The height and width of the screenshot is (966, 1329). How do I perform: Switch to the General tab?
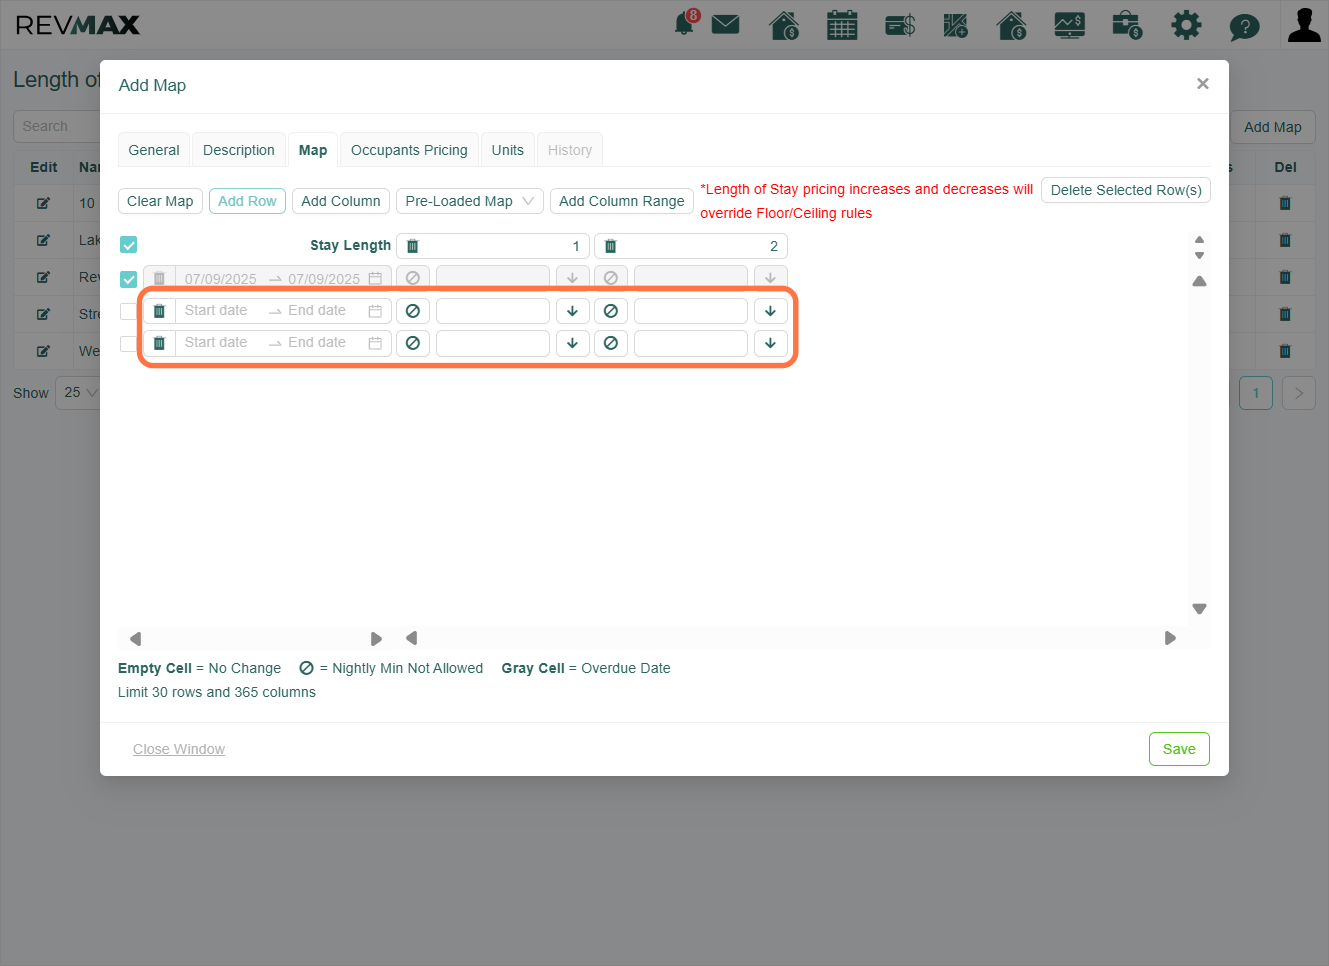point(154,150)
